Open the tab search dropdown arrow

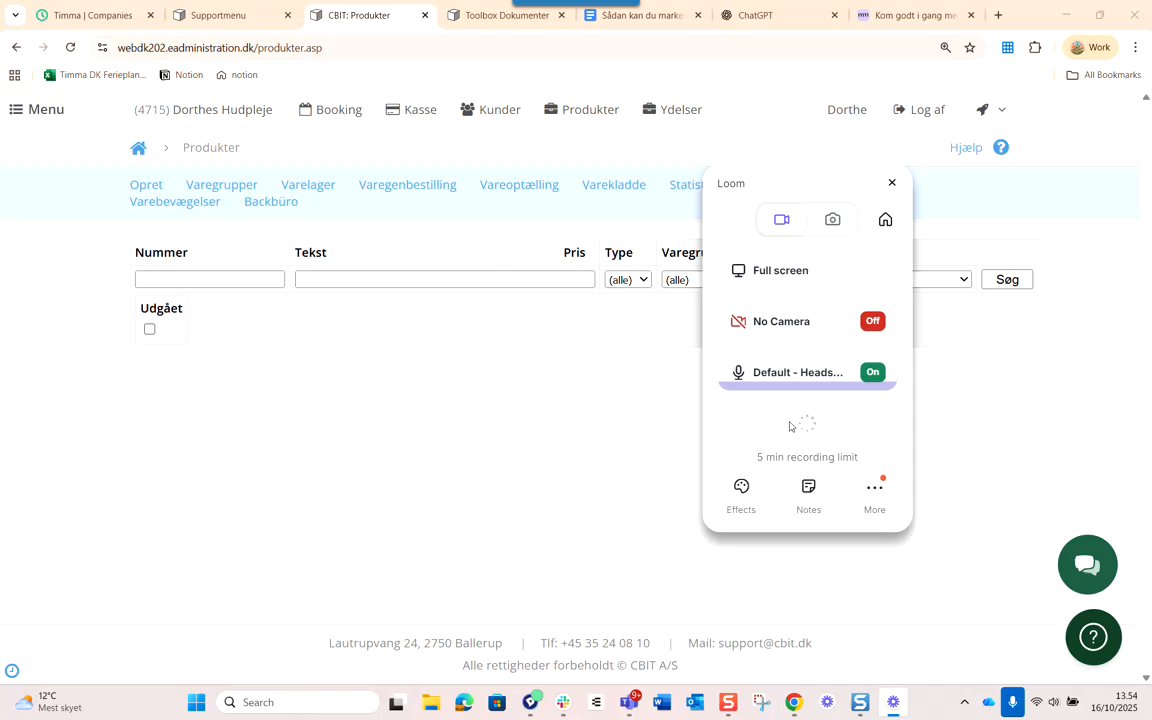tap(15, 15)
